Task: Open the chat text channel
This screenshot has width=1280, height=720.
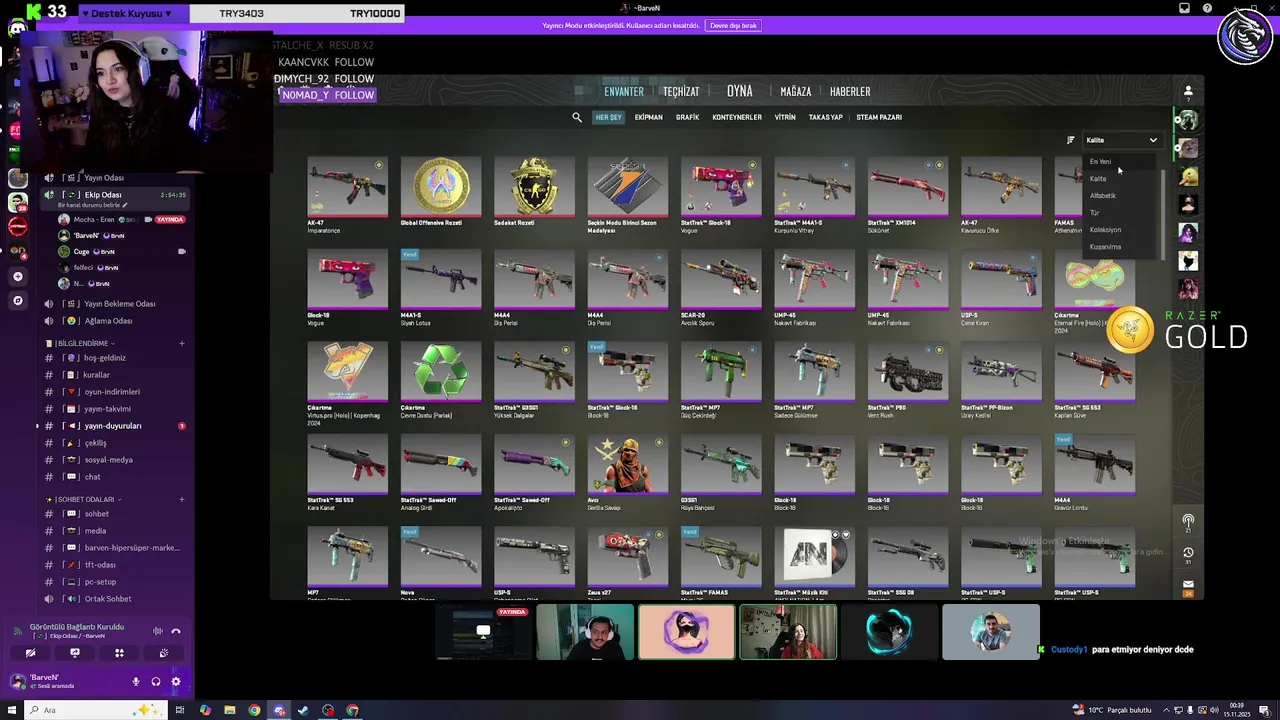Action: [112, 477]
